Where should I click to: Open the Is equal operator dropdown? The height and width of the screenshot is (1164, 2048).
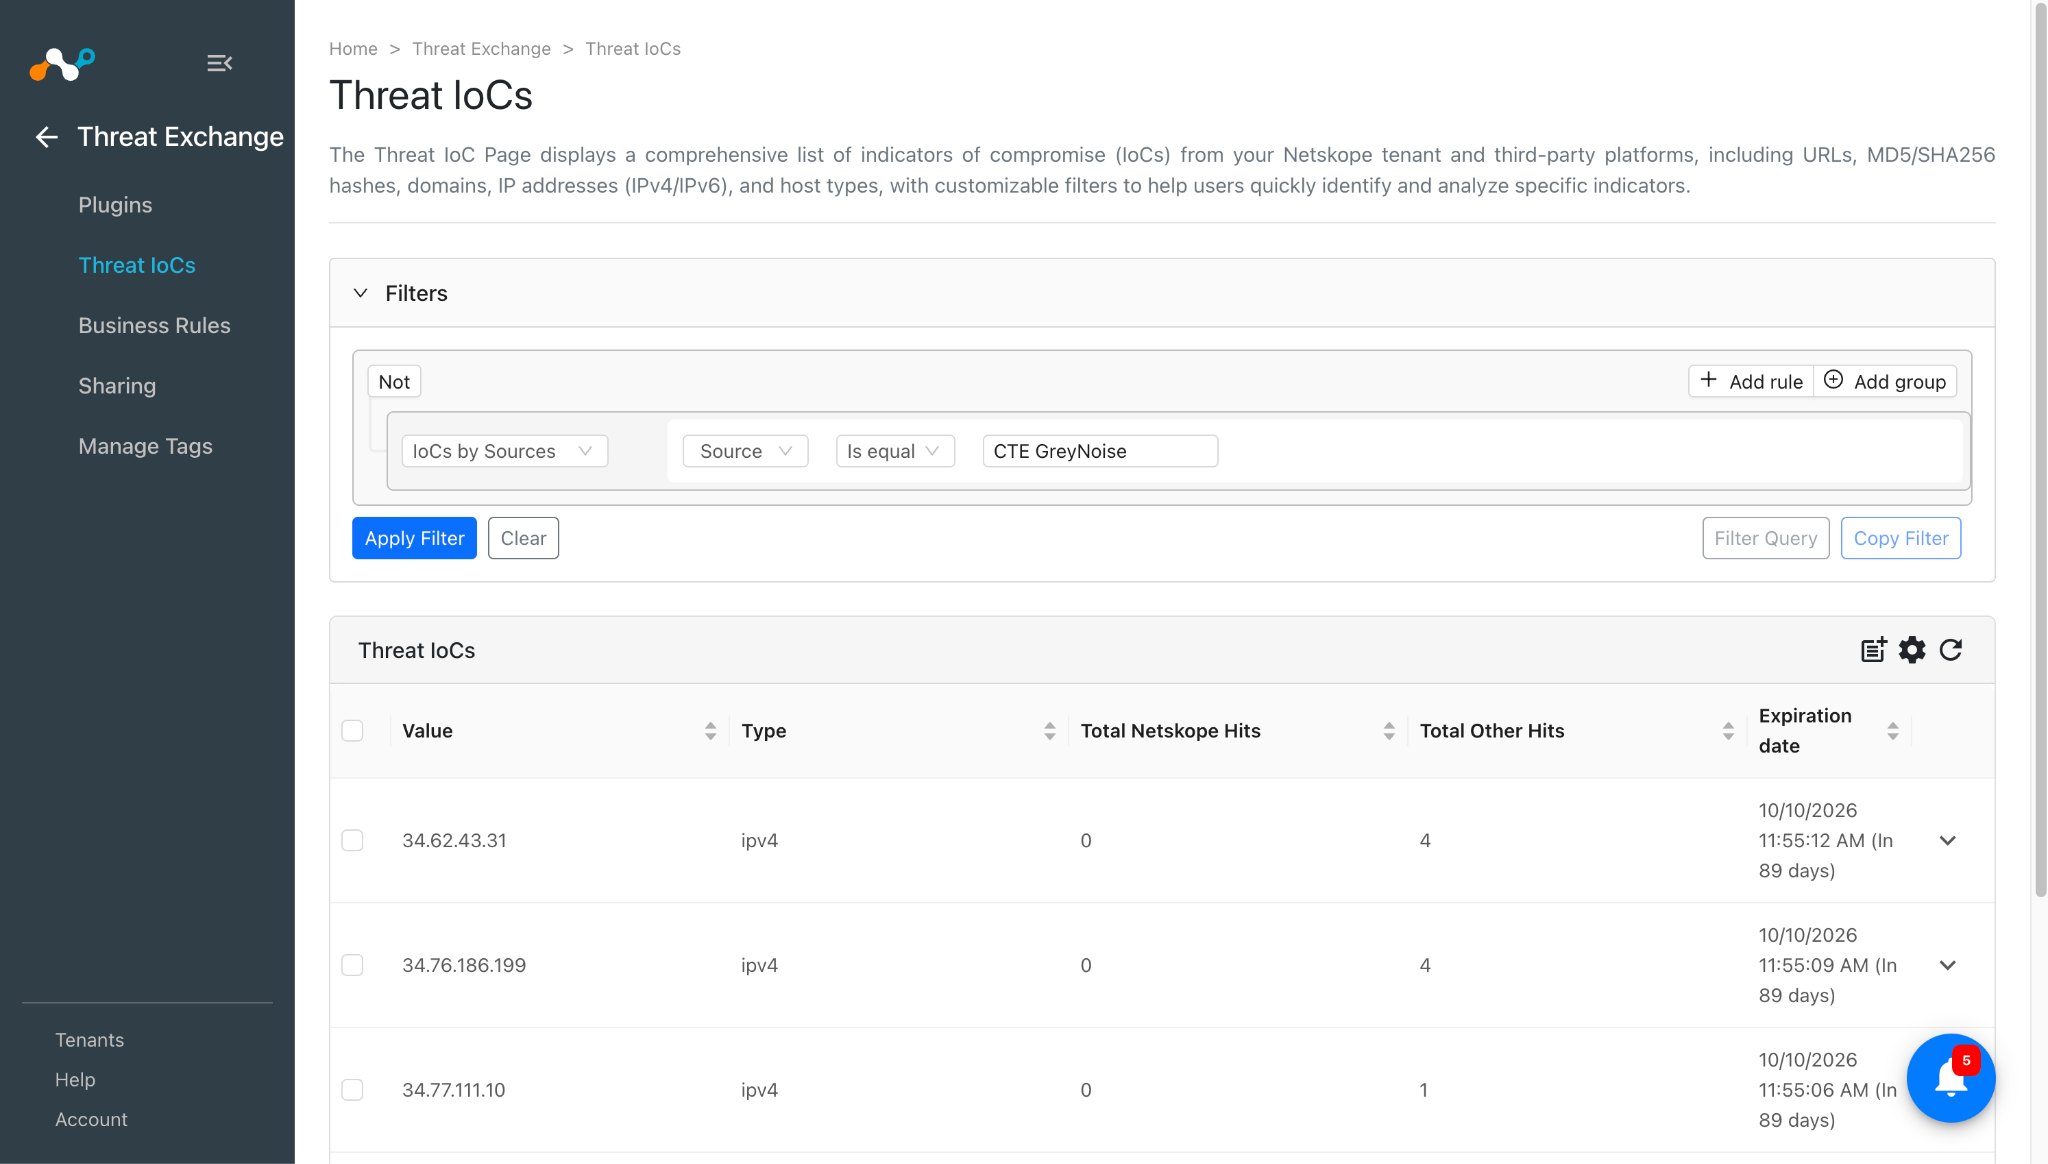coord(895,451)
